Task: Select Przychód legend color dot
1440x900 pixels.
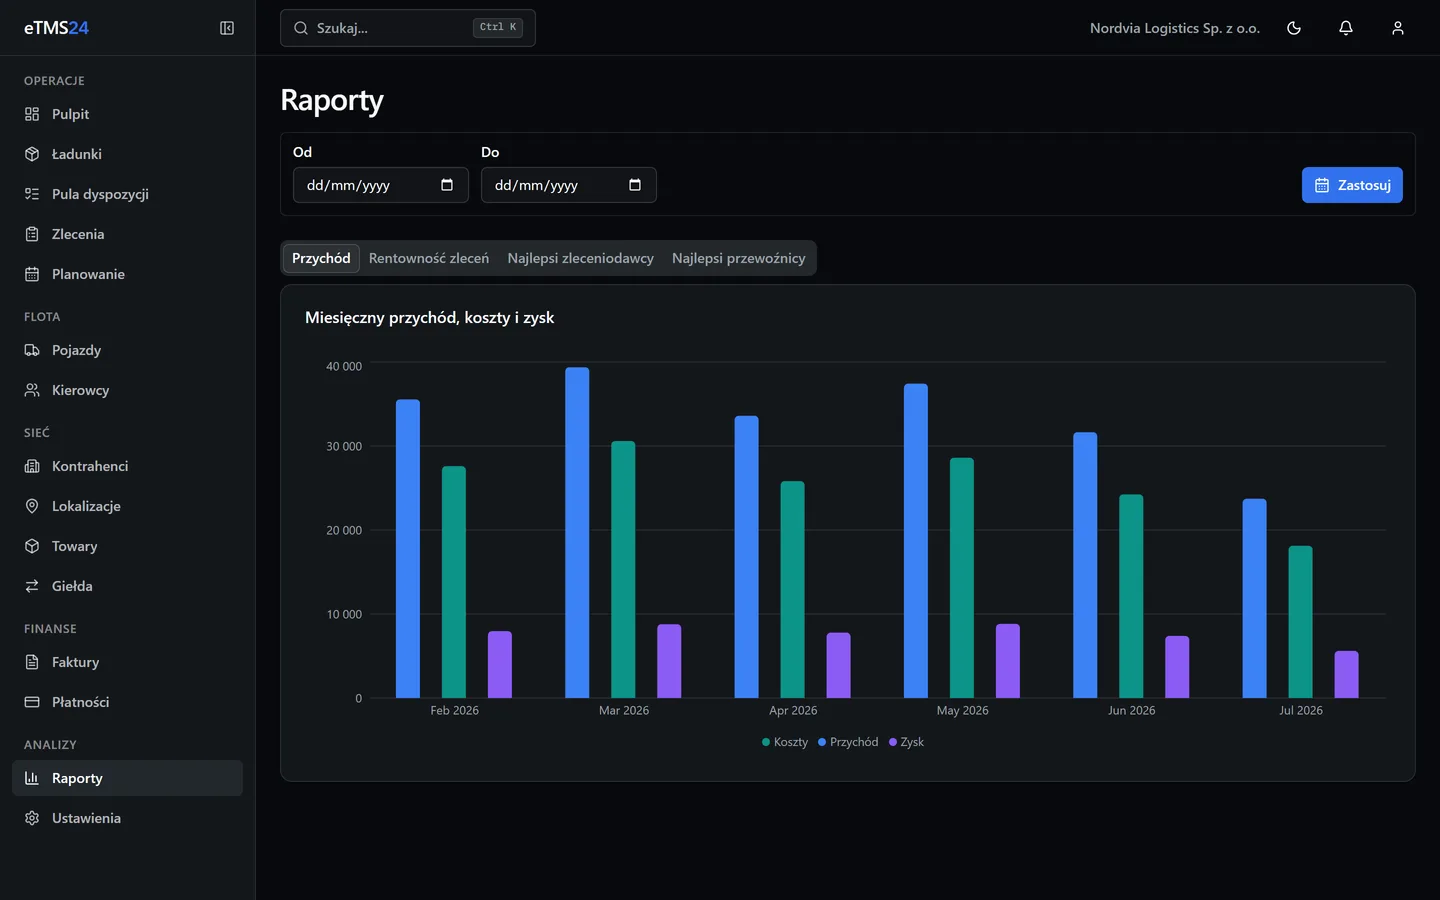Action: [822, 742]
